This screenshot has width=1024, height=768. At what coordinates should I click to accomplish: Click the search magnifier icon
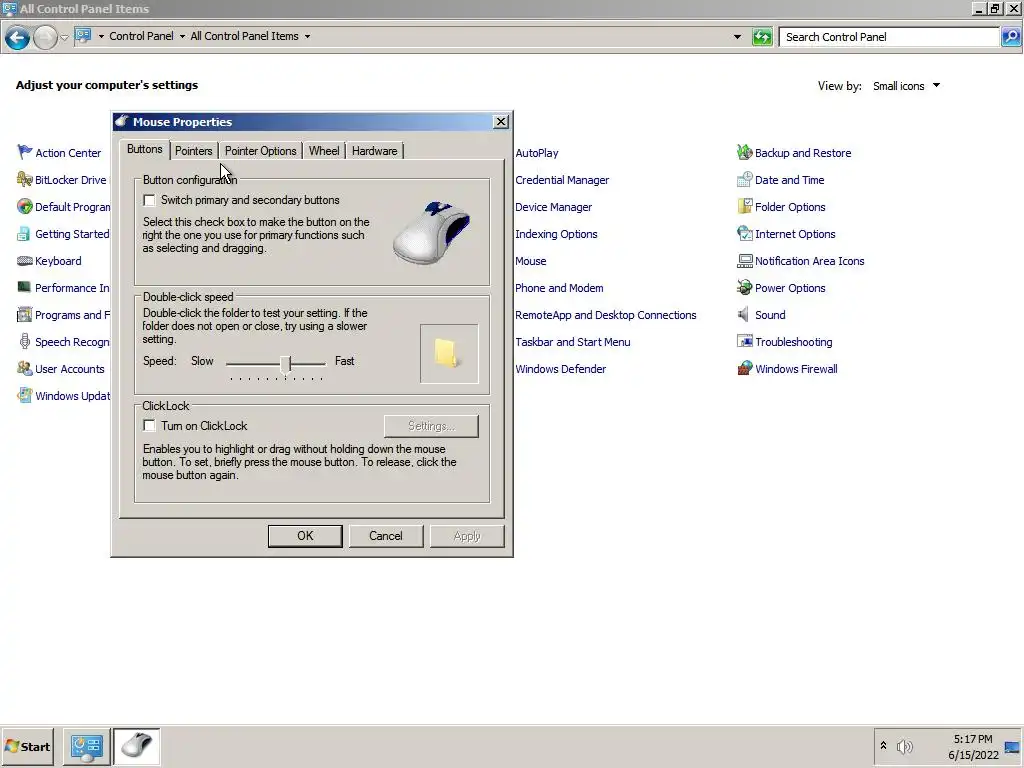[1011, 37]
